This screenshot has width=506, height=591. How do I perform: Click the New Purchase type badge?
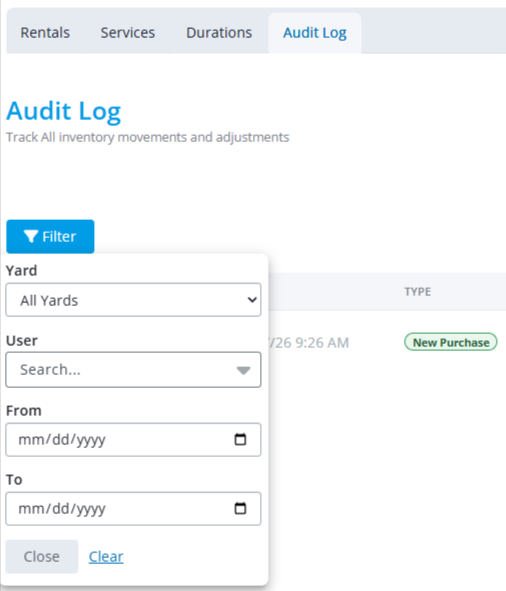[x=451, y=342]
